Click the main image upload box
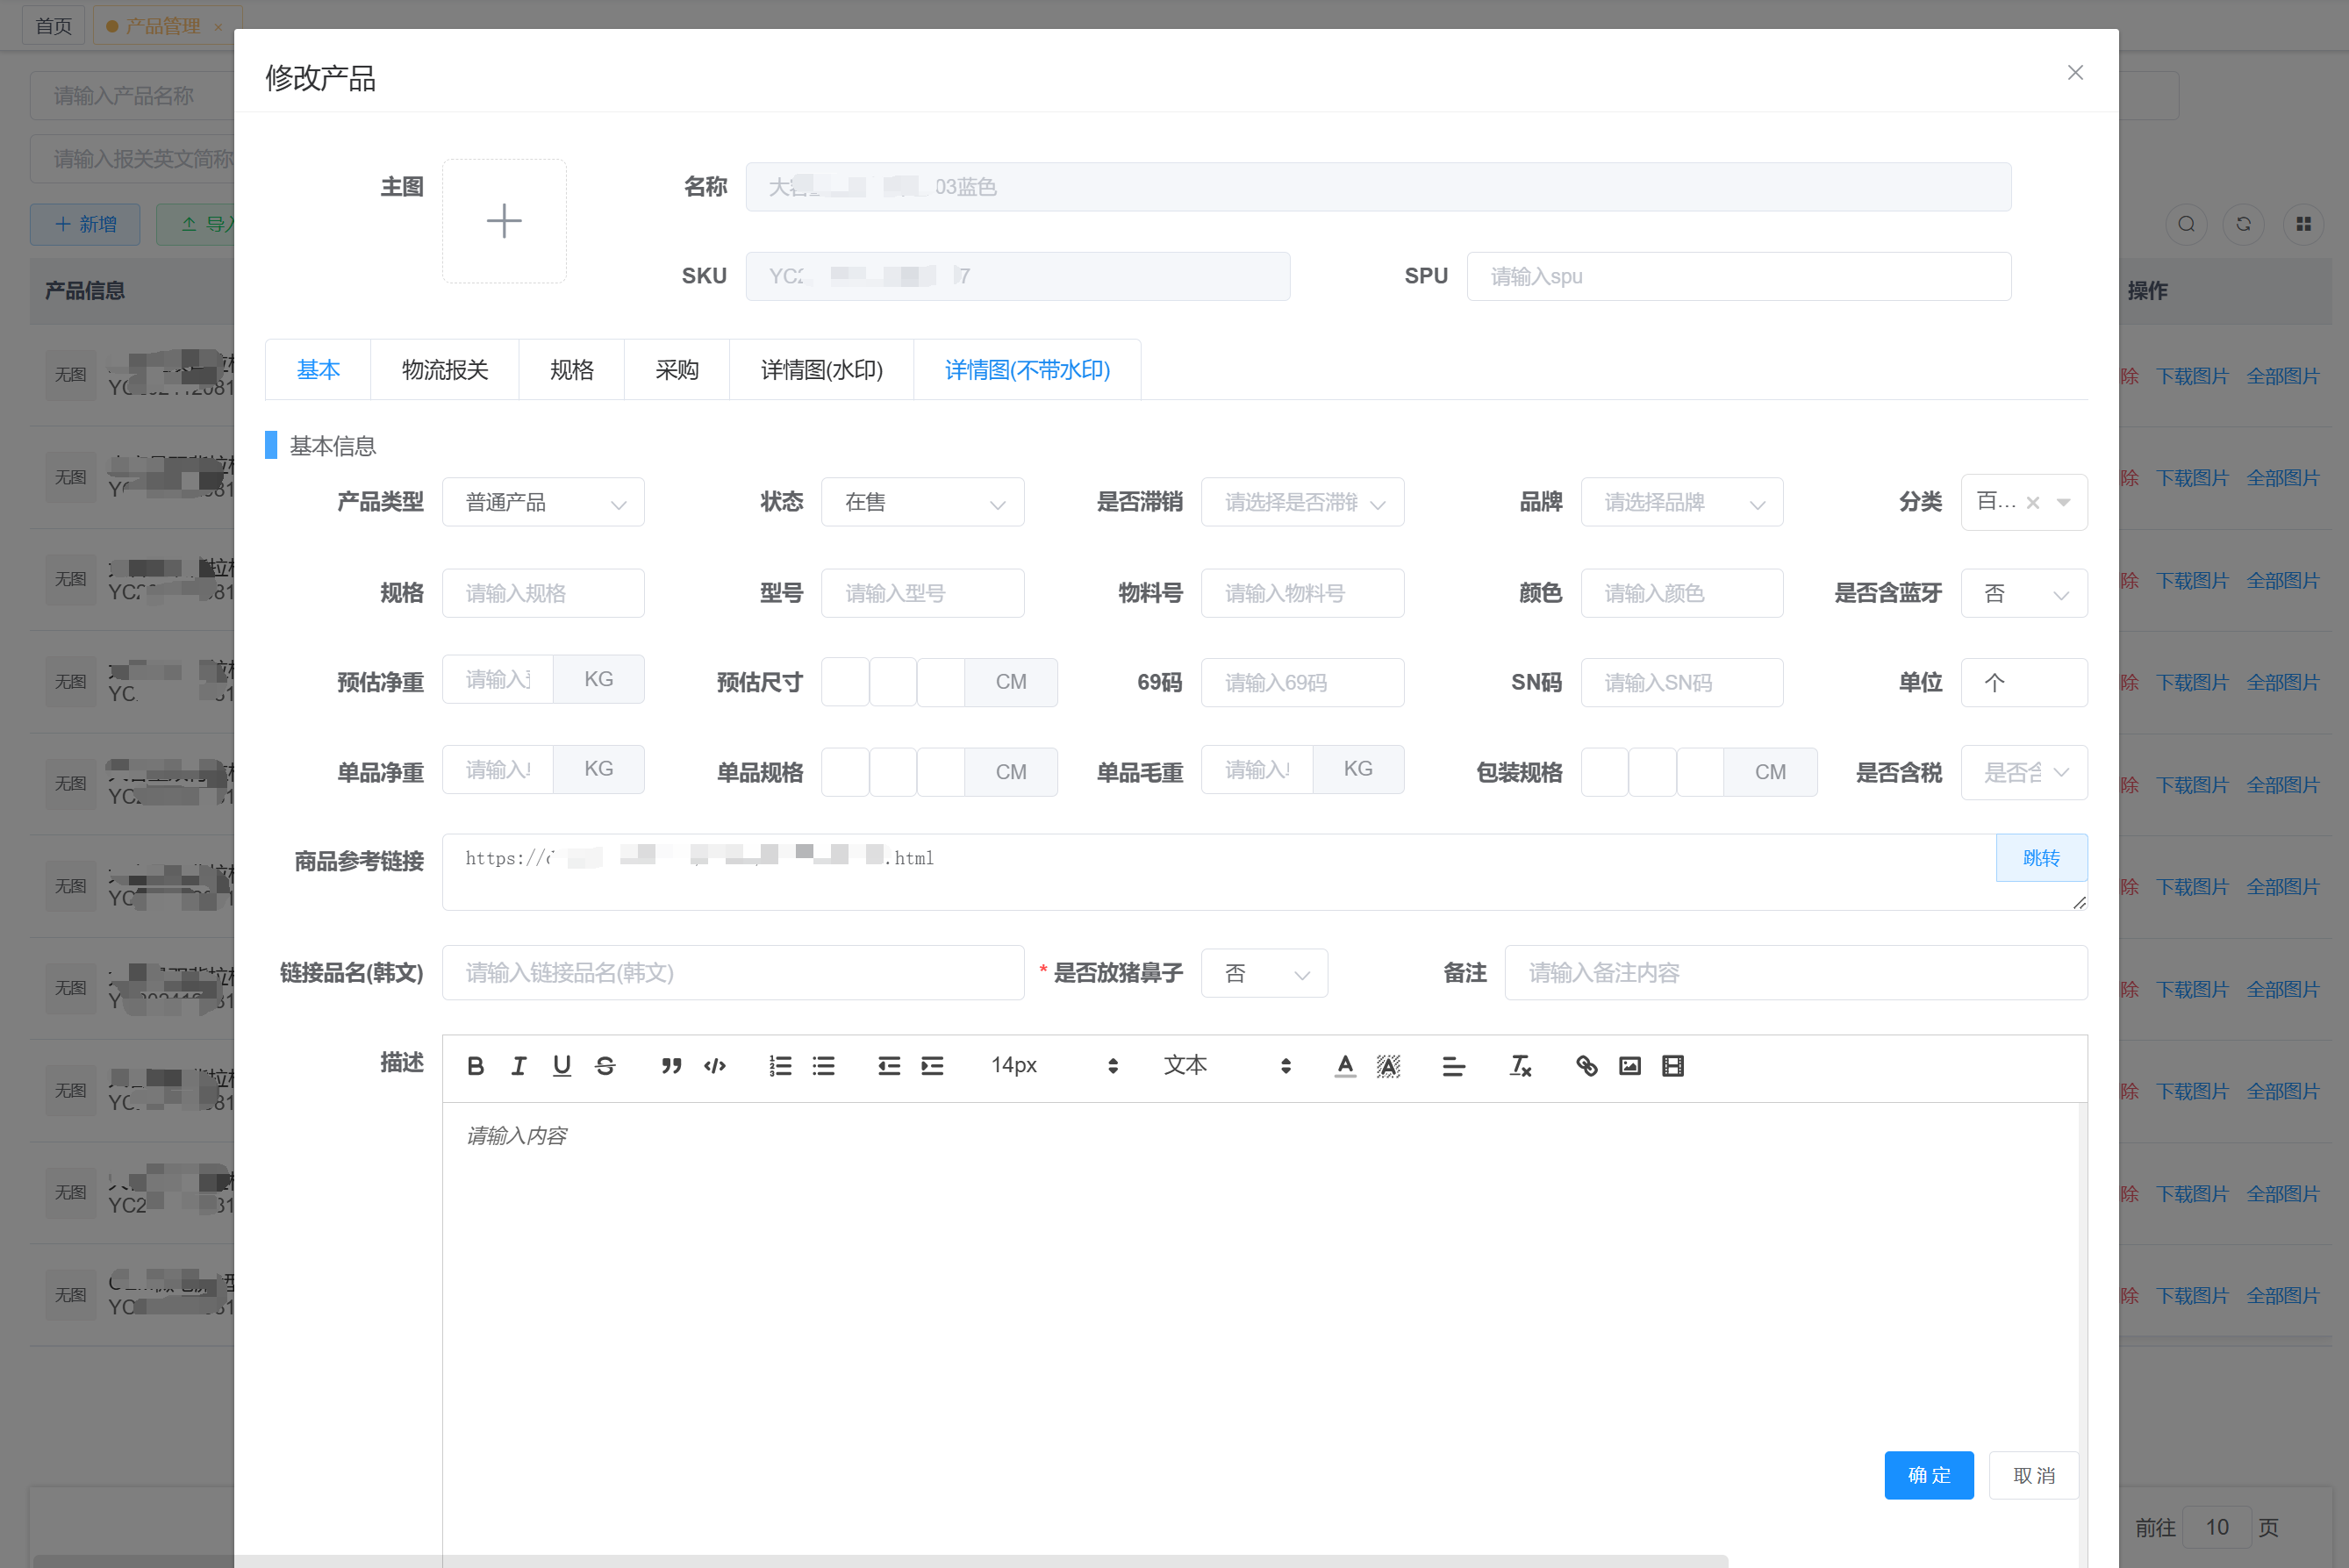This screenshot has height=1568, width=2349. (x=504, y=221)
